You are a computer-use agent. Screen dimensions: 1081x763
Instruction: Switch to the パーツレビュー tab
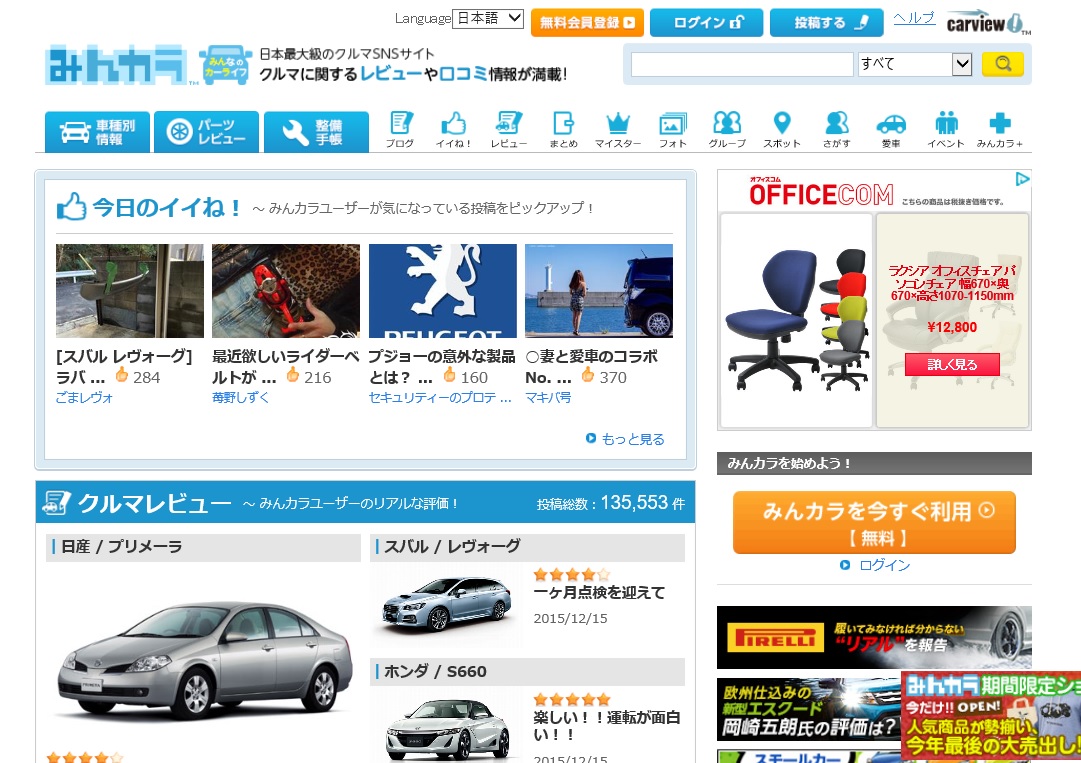[x=206, y=132]
